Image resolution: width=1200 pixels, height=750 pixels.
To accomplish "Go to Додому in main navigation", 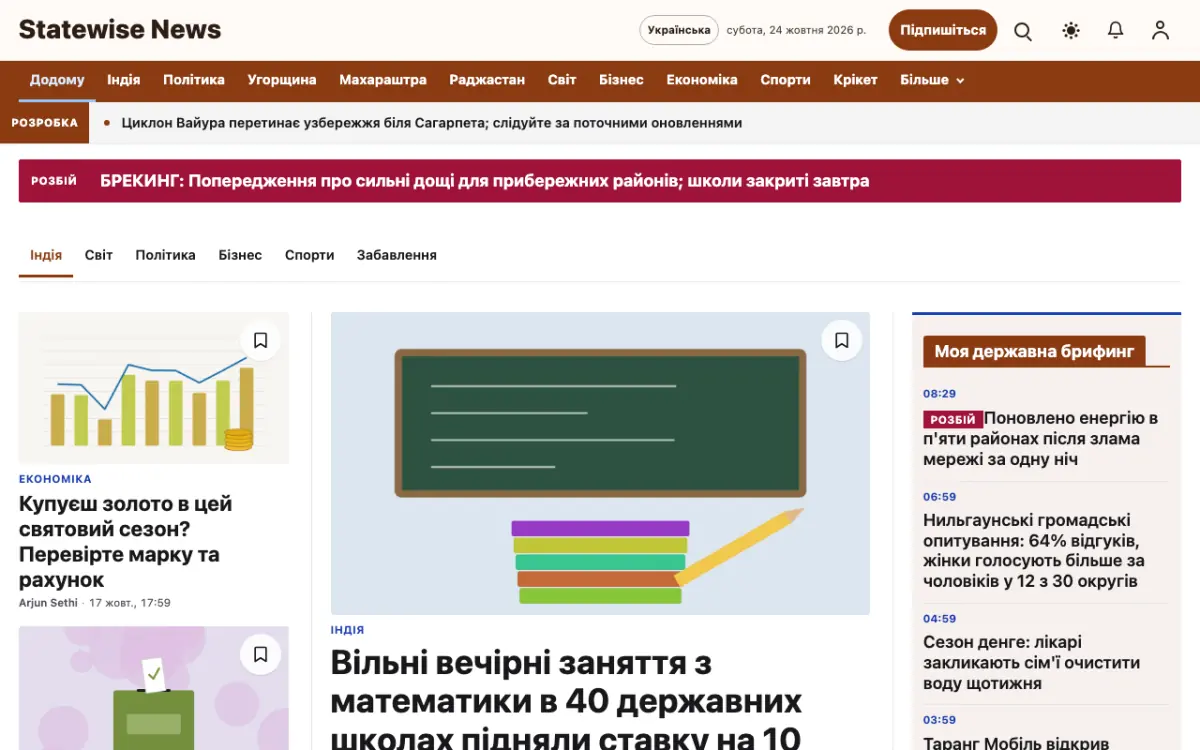I will 57,80.
